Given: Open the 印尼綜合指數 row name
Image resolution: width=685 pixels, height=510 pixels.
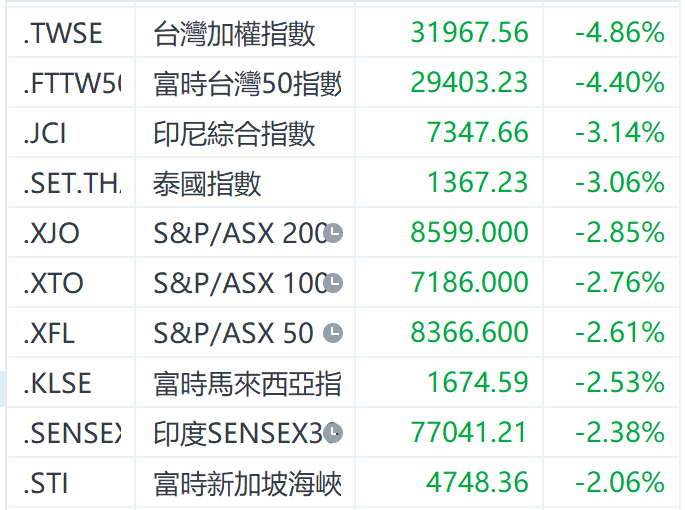Looking at the screenshot, I should (x=234, y=133).
